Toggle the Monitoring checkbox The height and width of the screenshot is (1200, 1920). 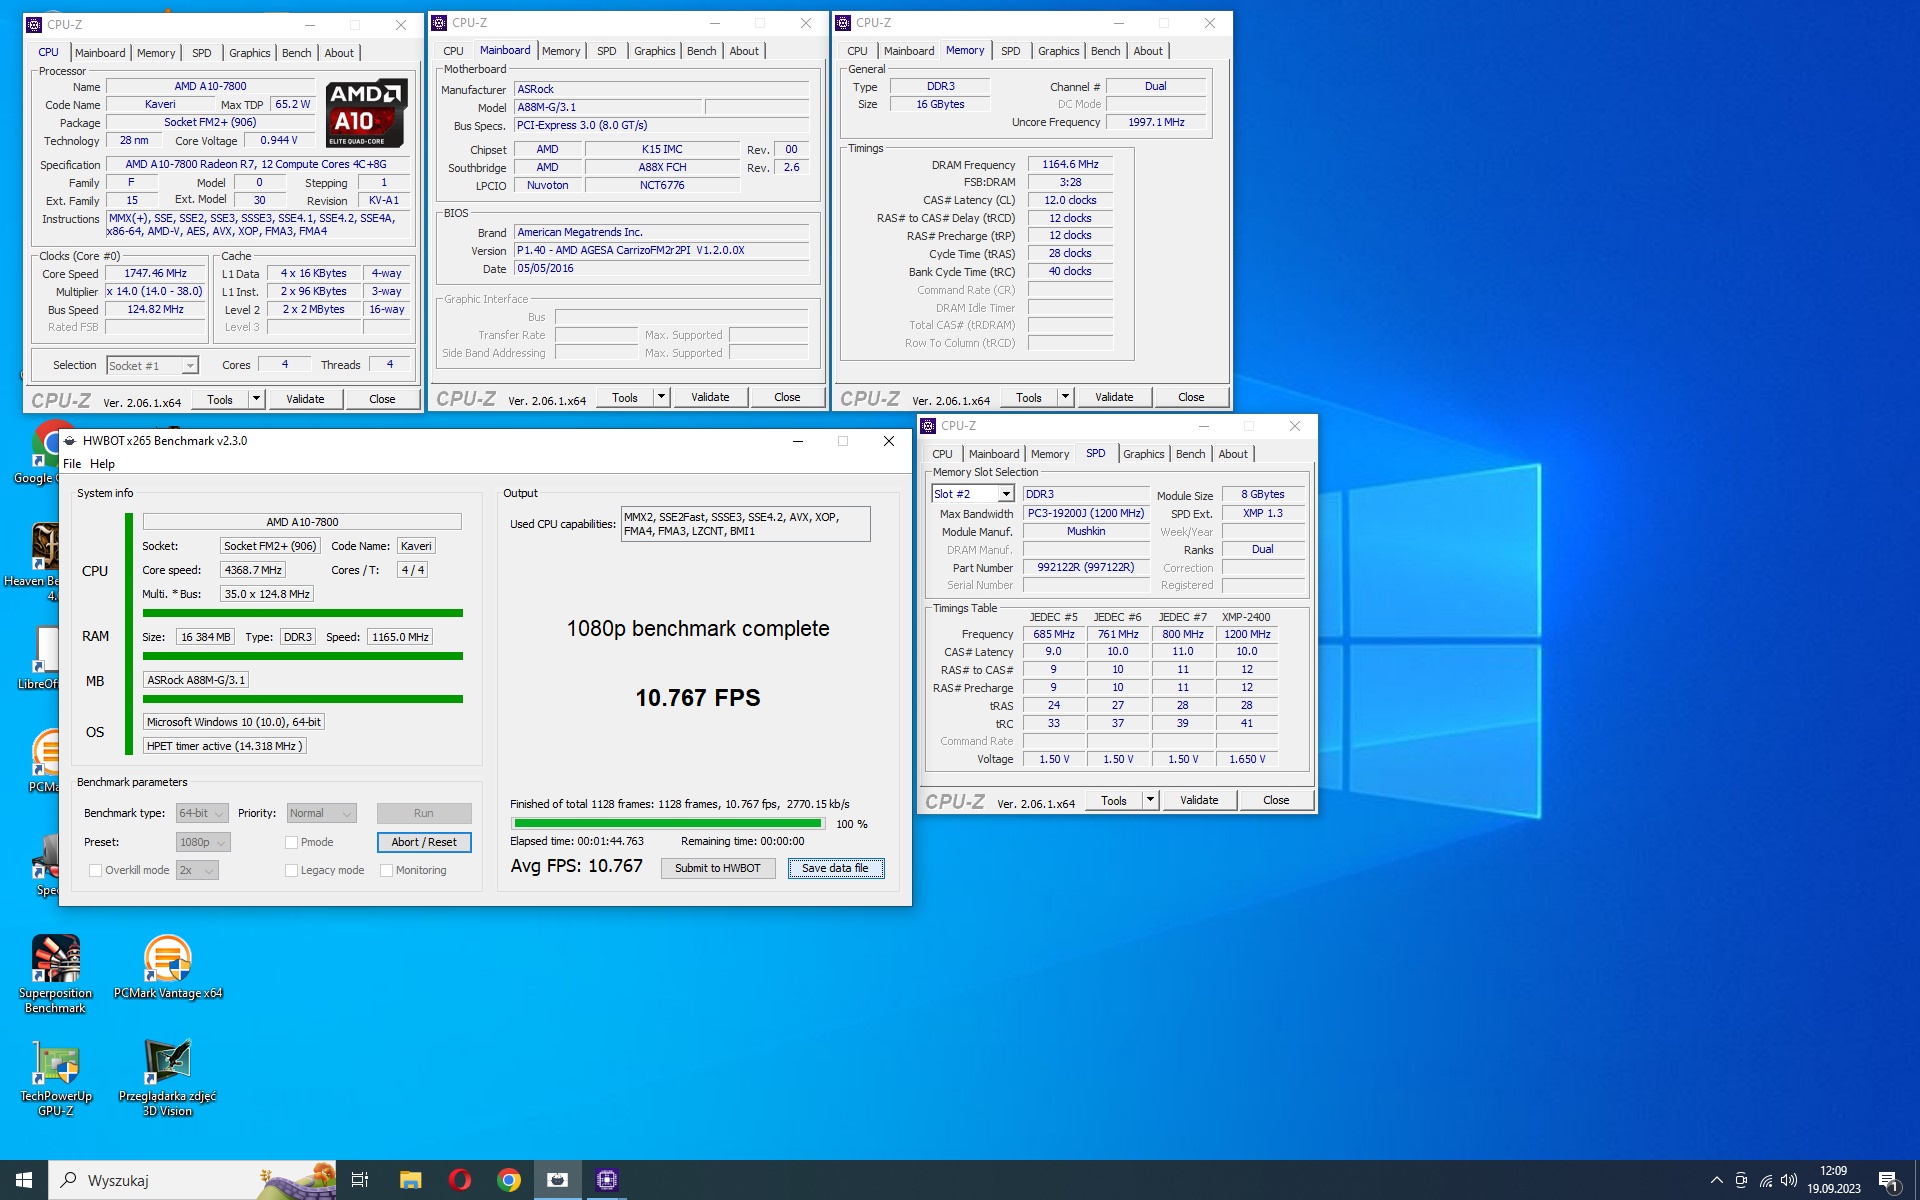click(x=387, y=870)
